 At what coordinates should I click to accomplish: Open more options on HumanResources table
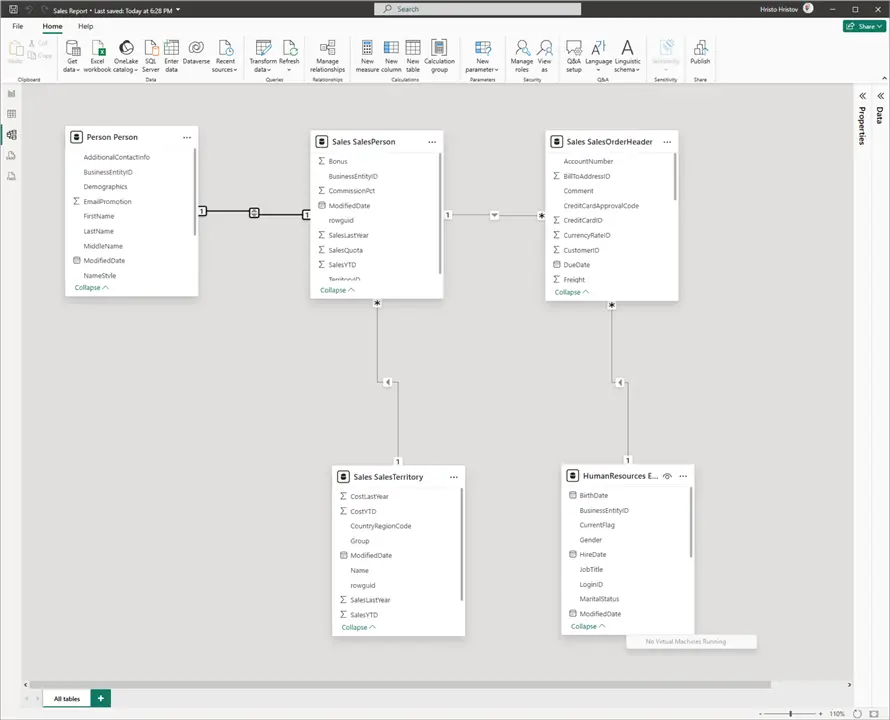point(683,476)
